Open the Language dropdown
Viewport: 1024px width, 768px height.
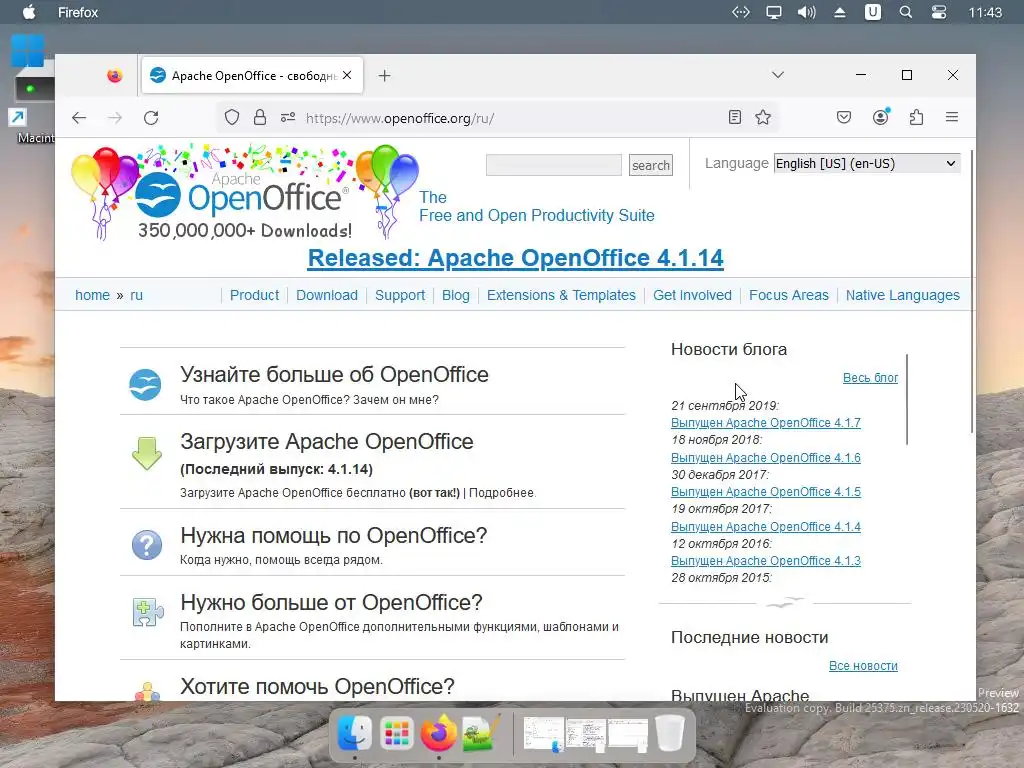tap(867, 163)
